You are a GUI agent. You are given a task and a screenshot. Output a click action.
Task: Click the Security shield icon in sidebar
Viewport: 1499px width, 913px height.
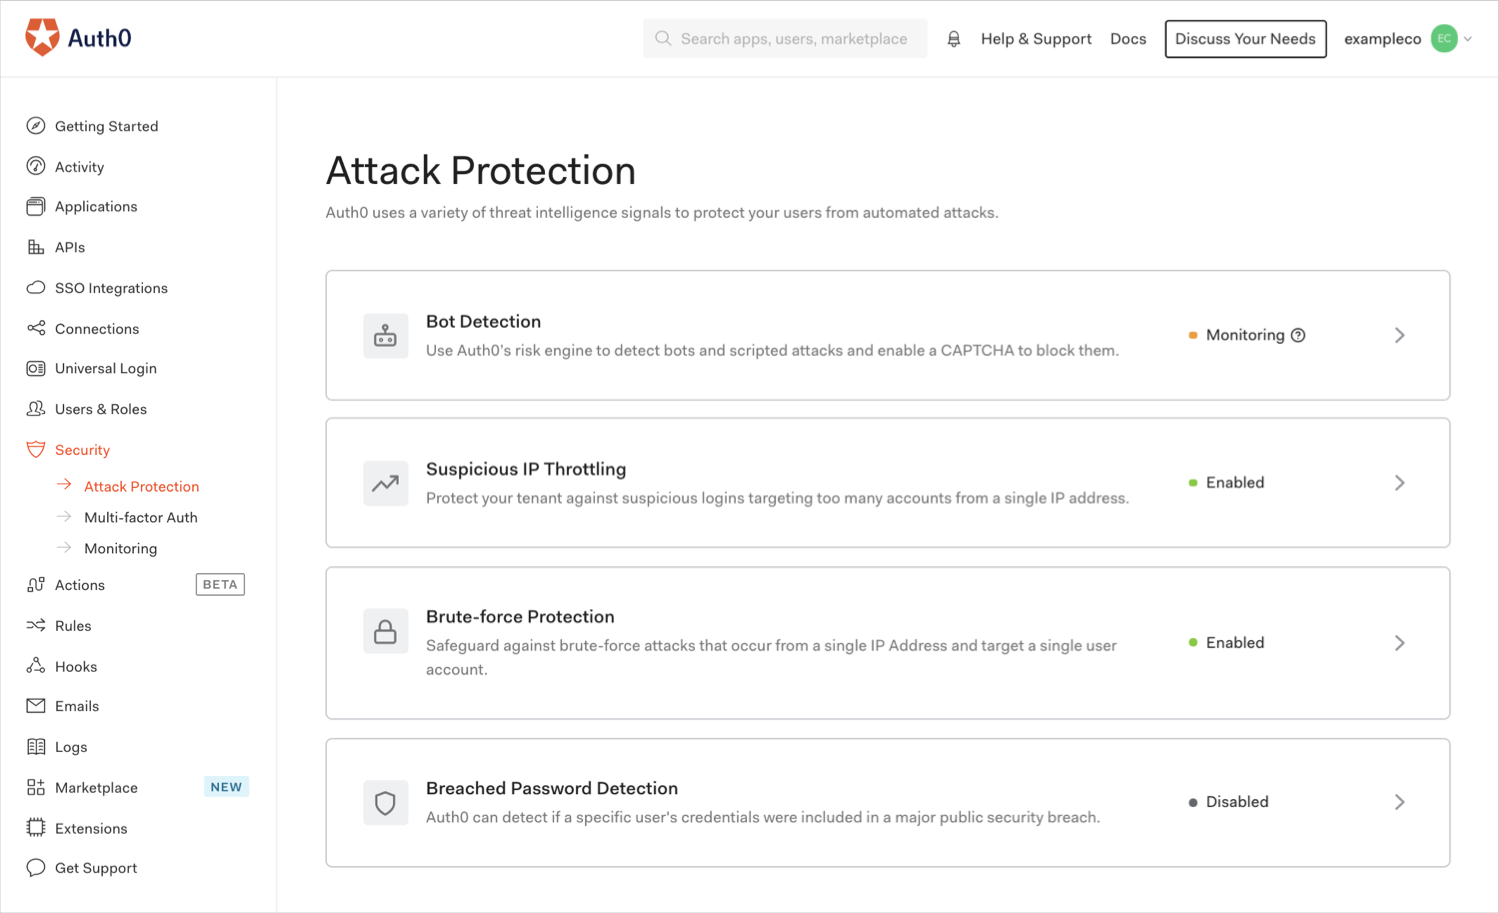click(x=36, y=449)
